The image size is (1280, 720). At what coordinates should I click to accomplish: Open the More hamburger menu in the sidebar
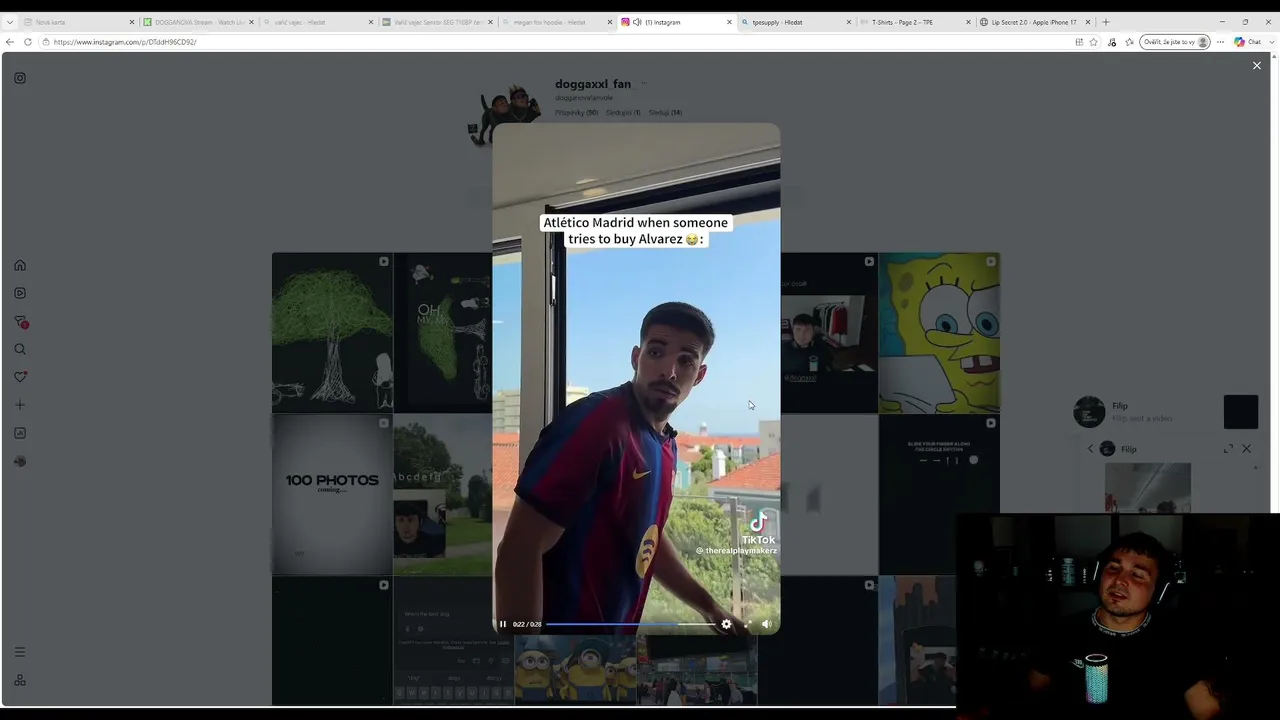pos(20,652)
